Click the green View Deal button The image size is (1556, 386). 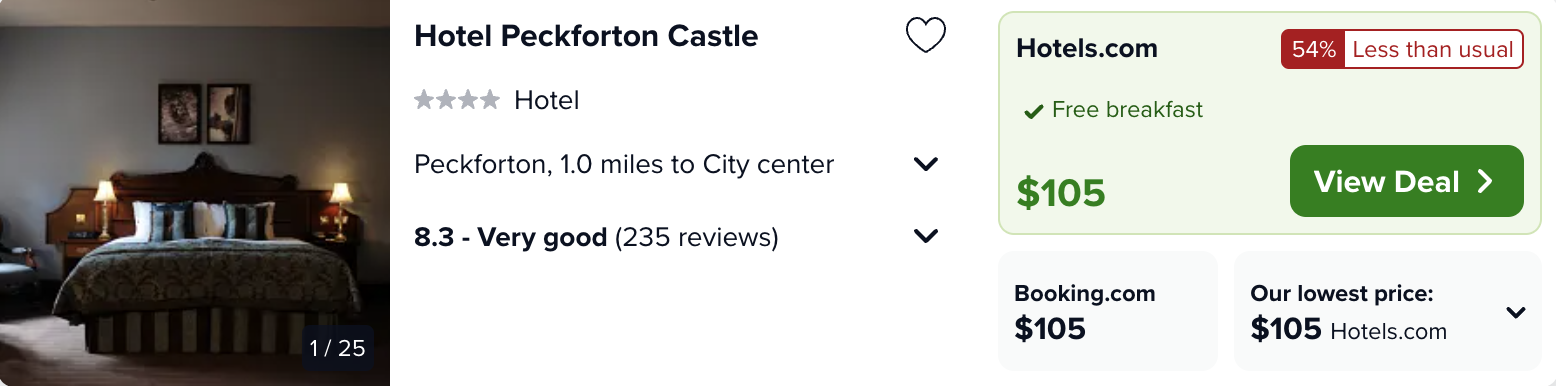(x=1406, y=181)
